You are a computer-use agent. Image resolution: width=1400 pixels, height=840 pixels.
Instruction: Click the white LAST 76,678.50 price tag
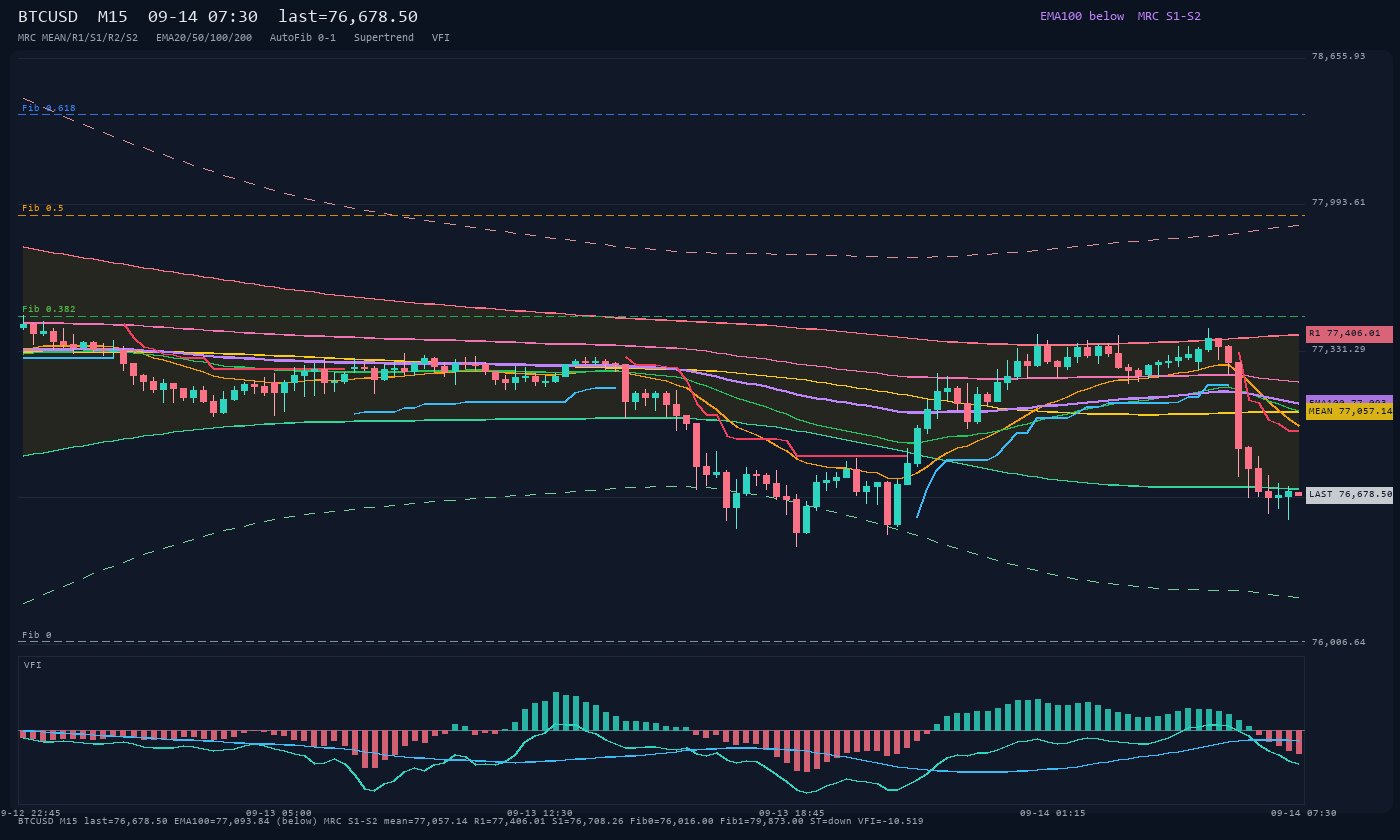click(x=1349, y=494)
